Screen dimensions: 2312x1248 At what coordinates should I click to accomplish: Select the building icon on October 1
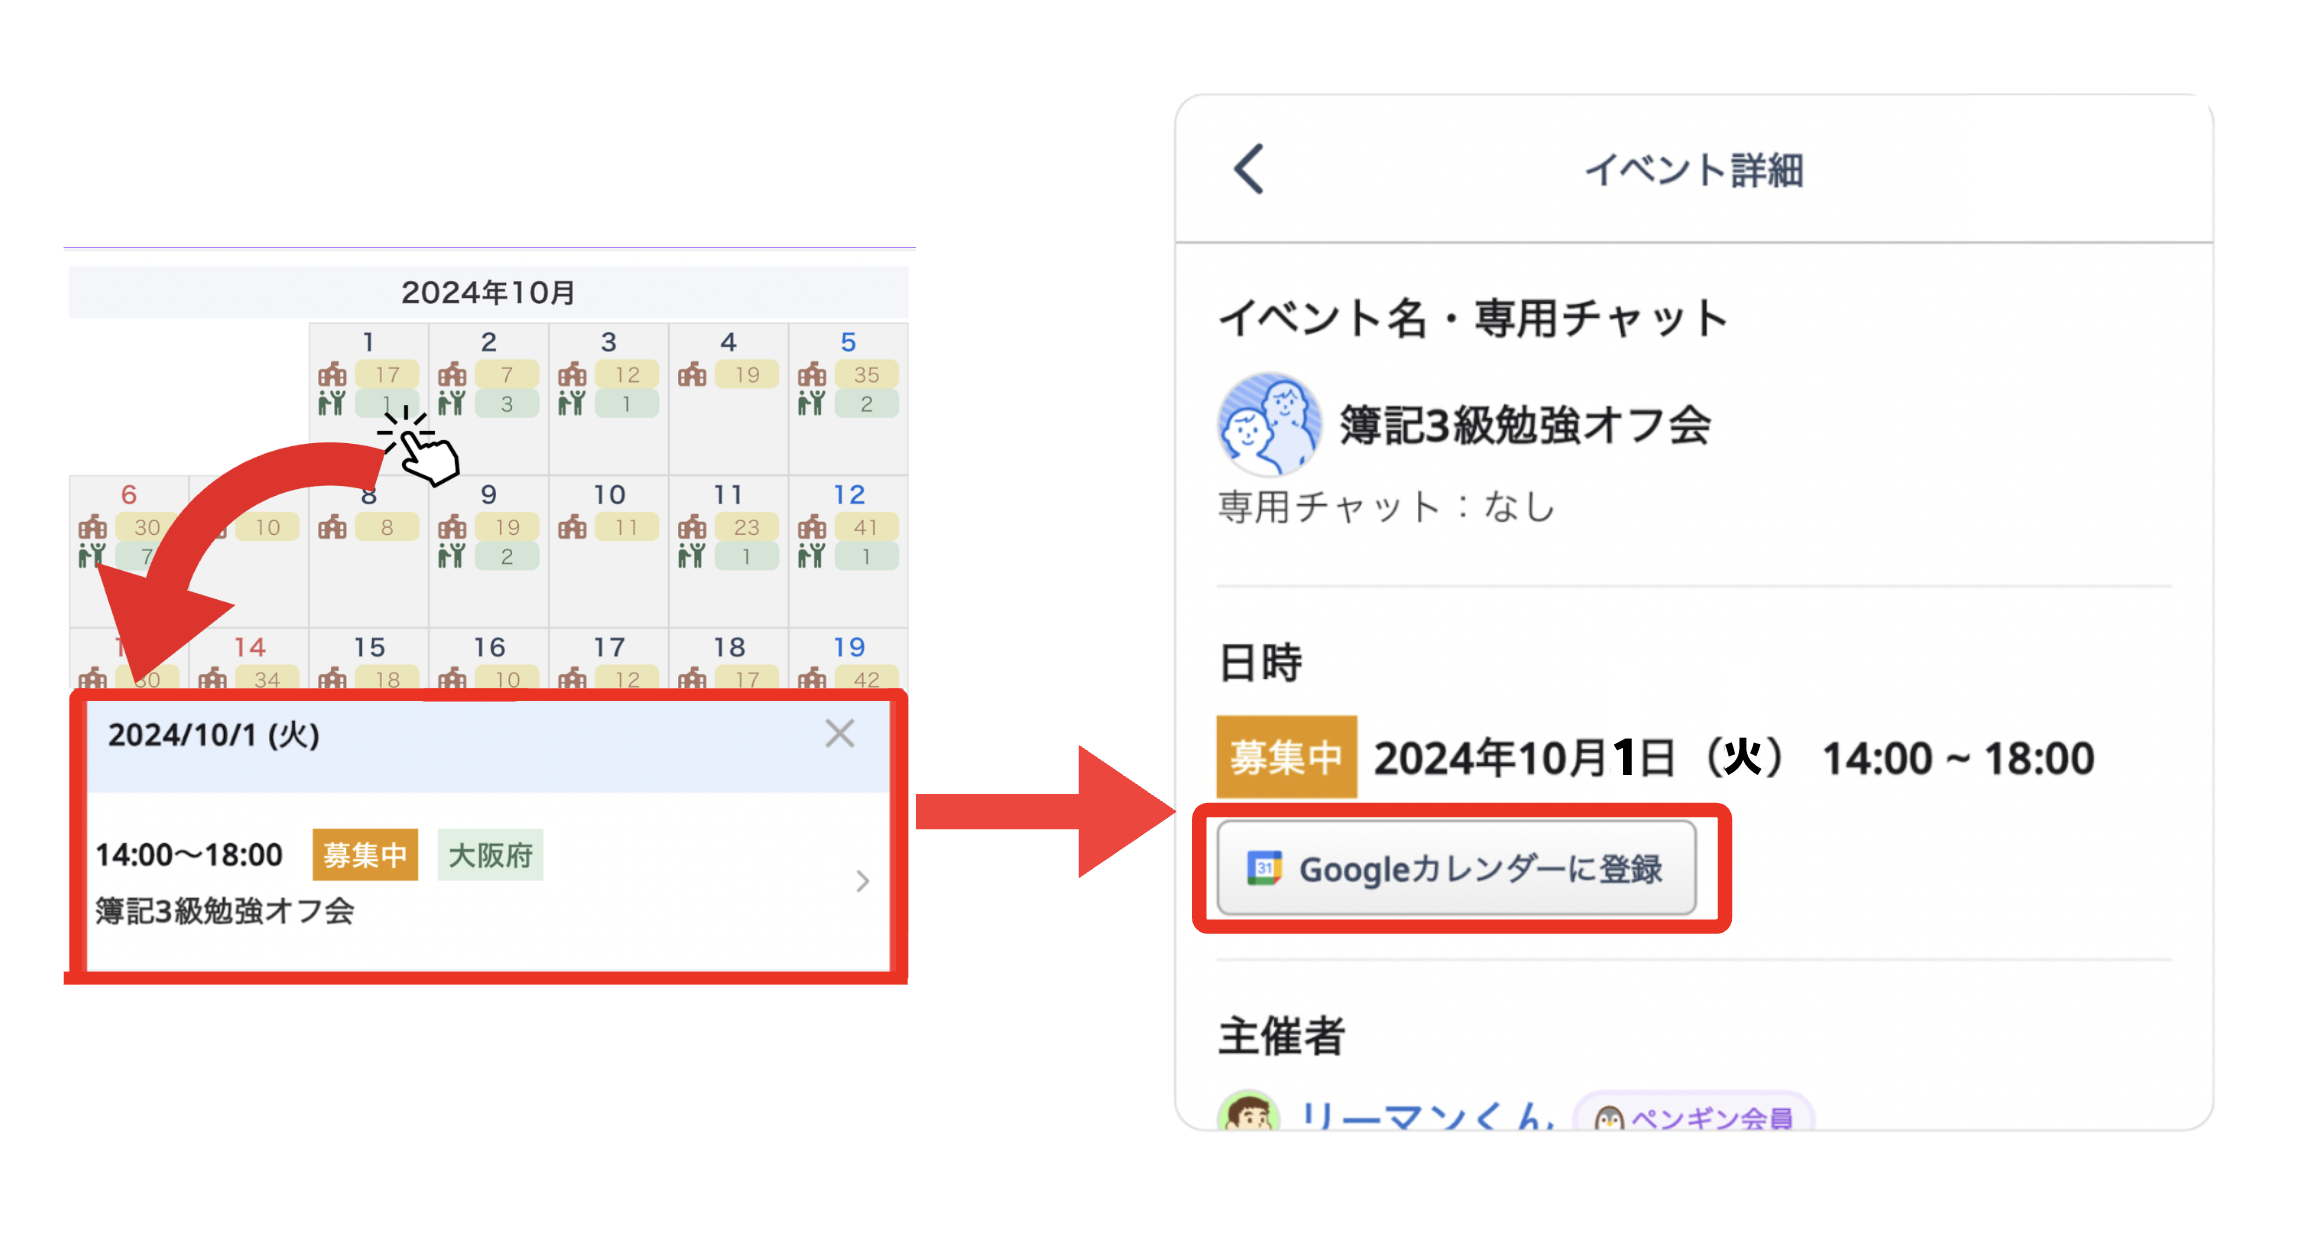tap(333, 375)
